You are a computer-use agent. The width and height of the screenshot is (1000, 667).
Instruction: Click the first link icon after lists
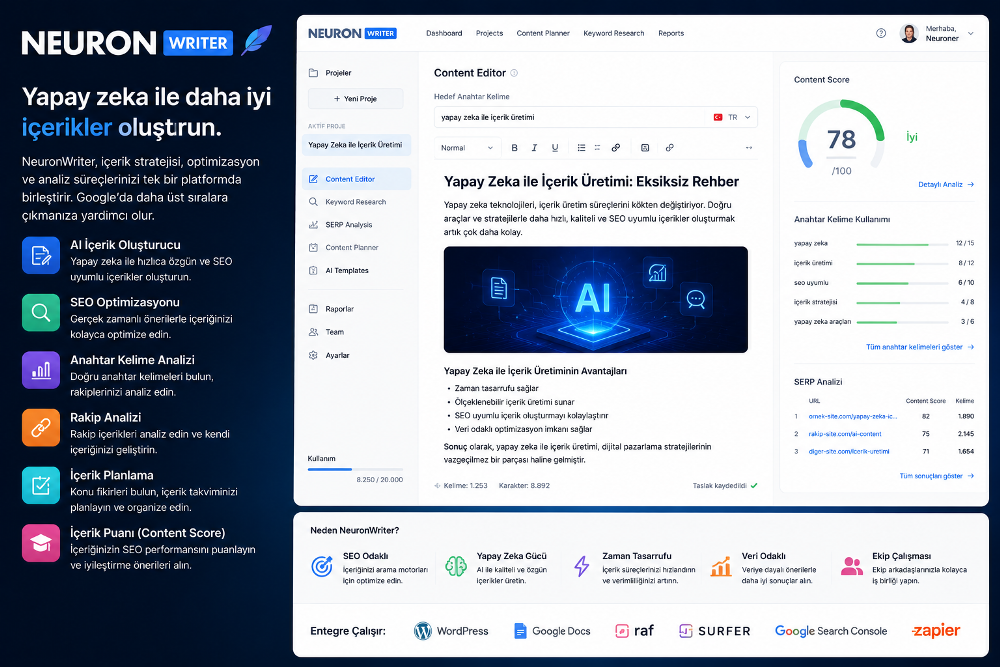click(x=615, y=147)
